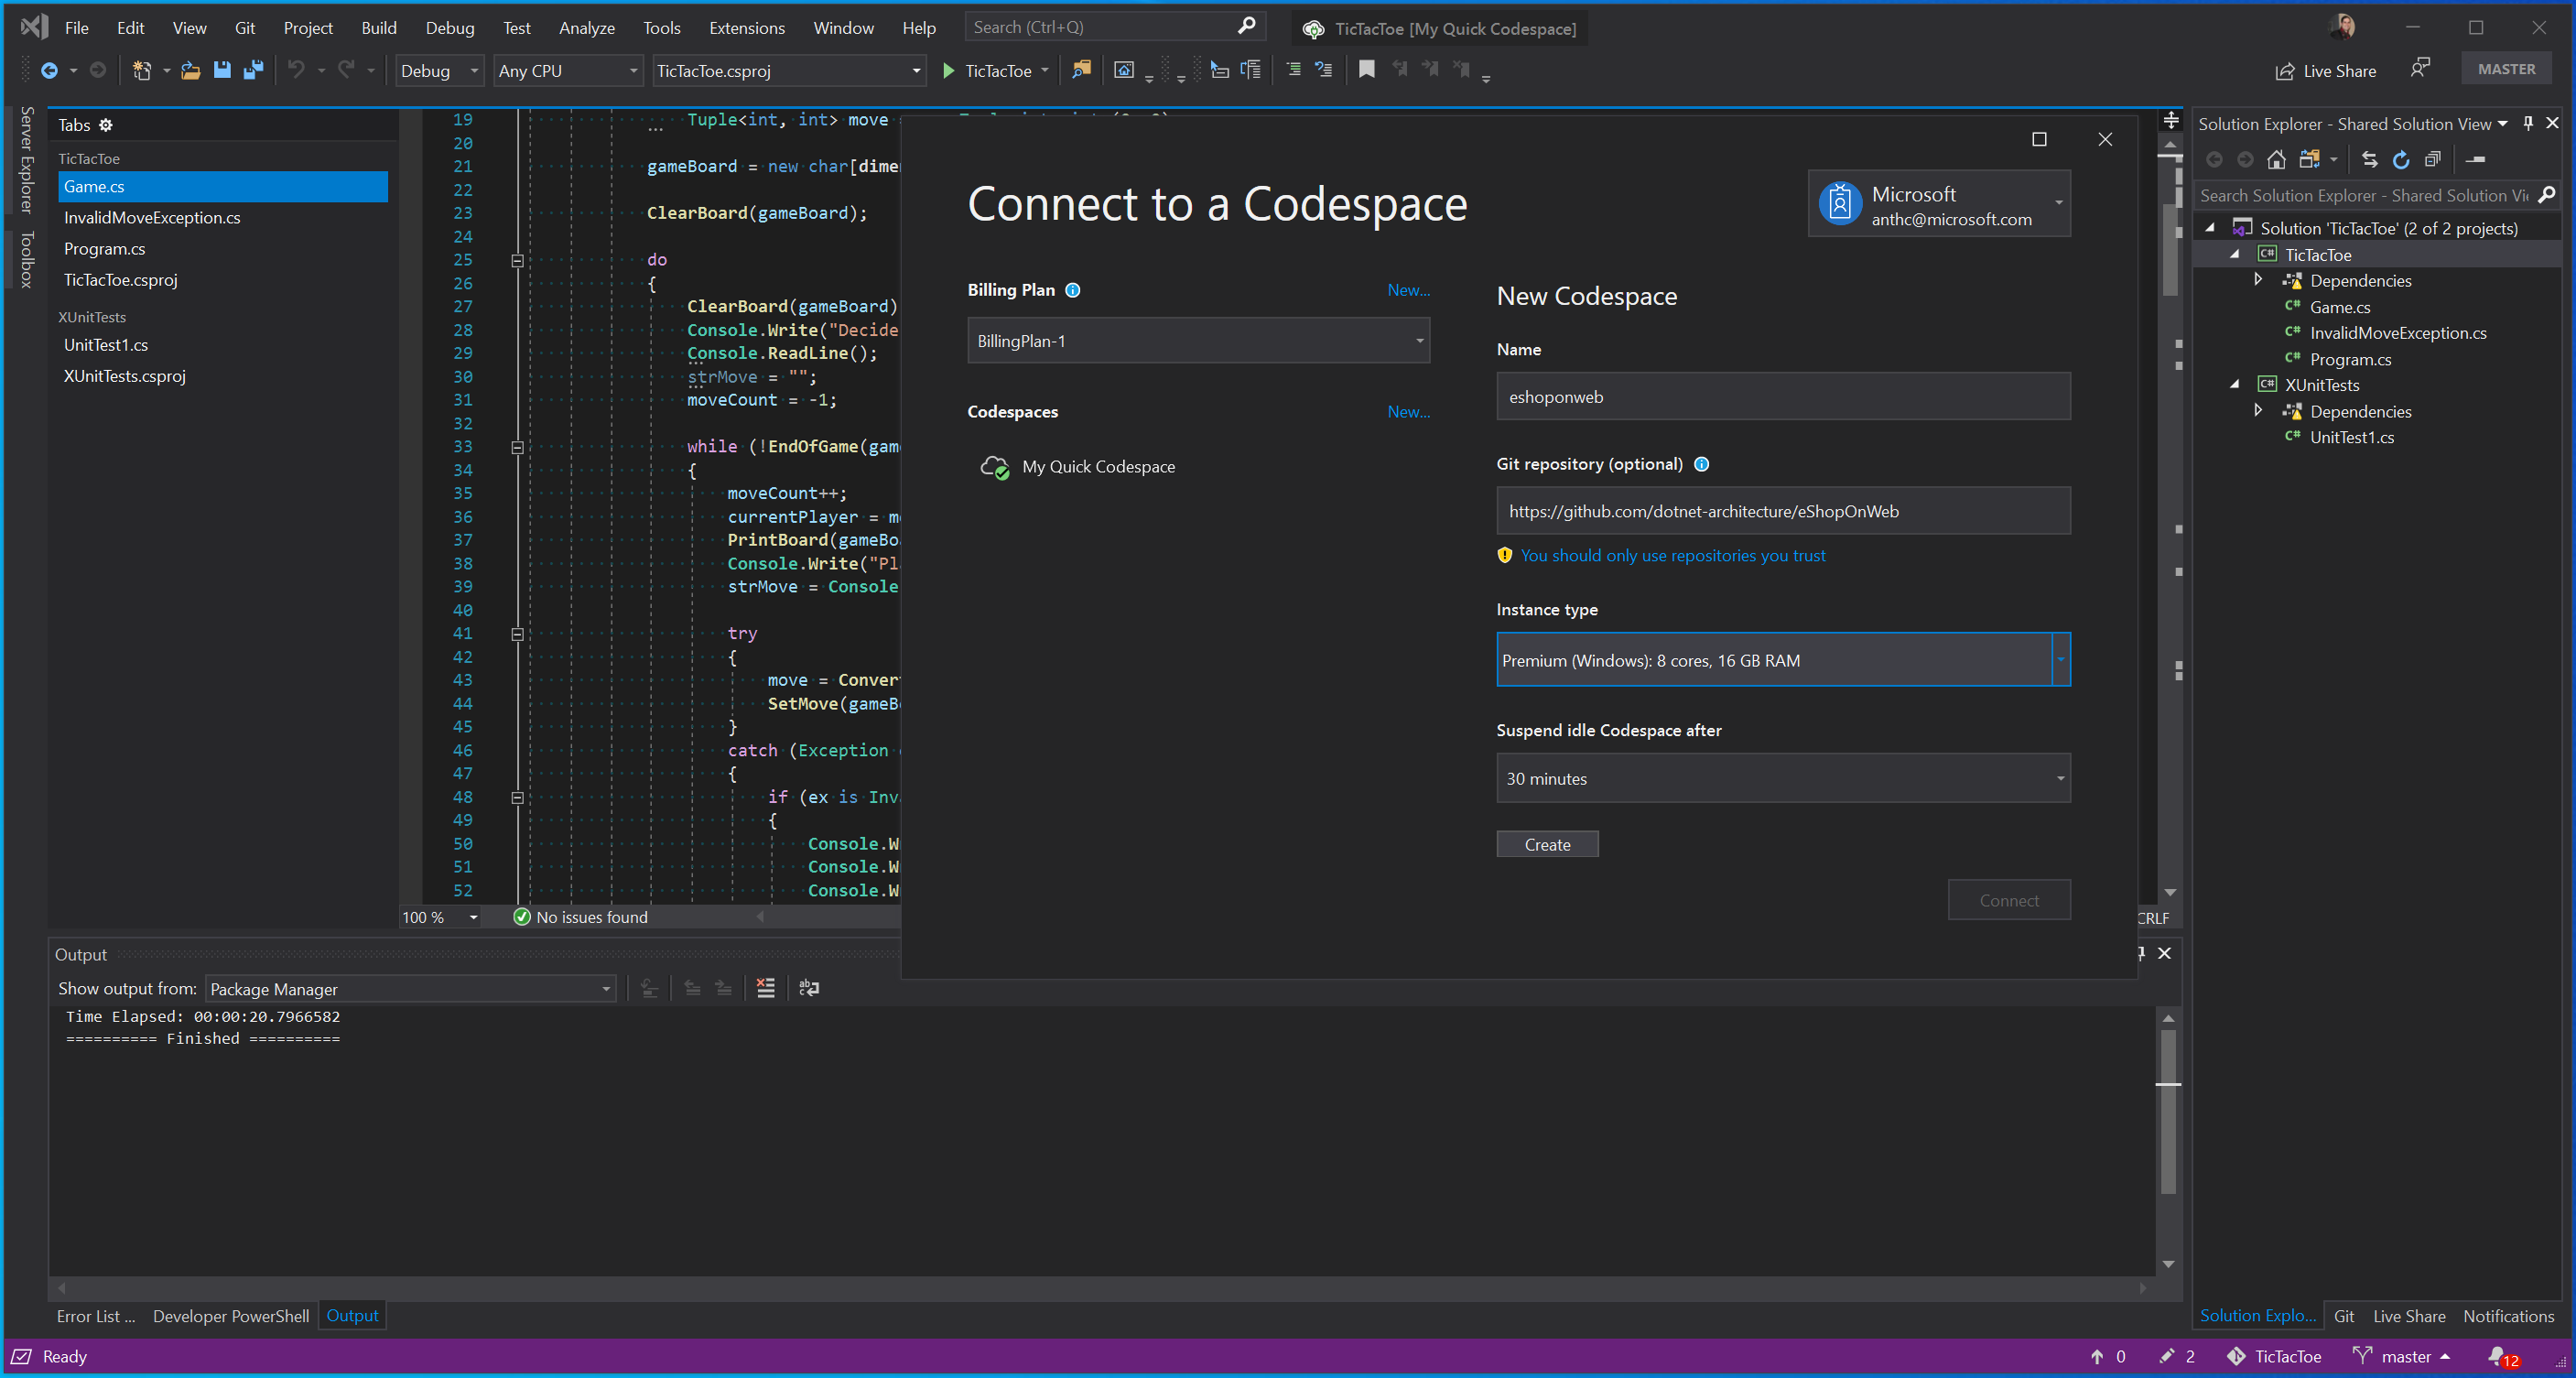Viewport: 2576px width, 1378px height.
Task: Click the Create codespace button
Action: tap(1545, 843)
